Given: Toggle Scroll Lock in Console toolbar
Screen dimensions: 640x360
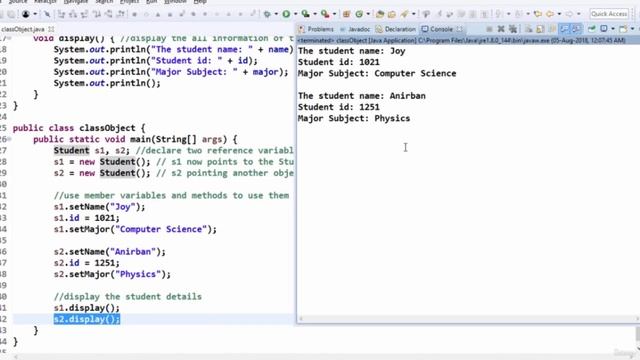Looking at the screenshot, I should coord(540,29).
